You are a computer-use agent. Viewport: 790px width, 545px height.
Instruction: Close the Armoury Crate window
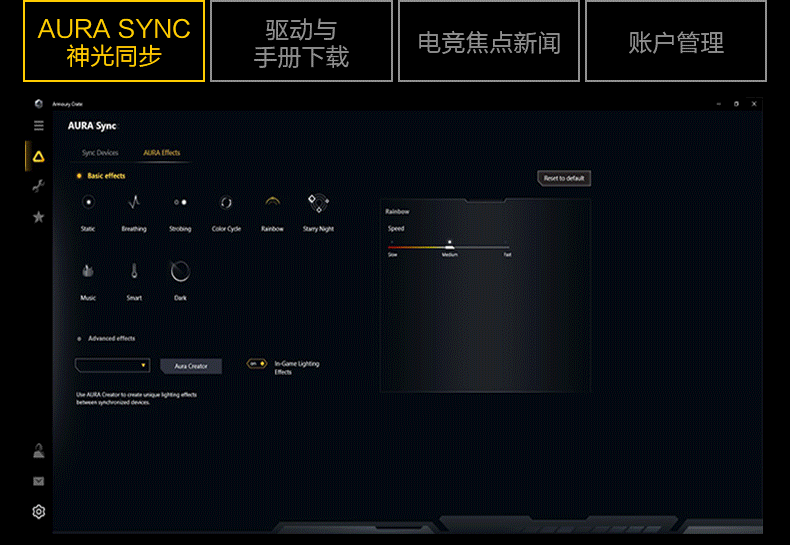tap(754, 104)
